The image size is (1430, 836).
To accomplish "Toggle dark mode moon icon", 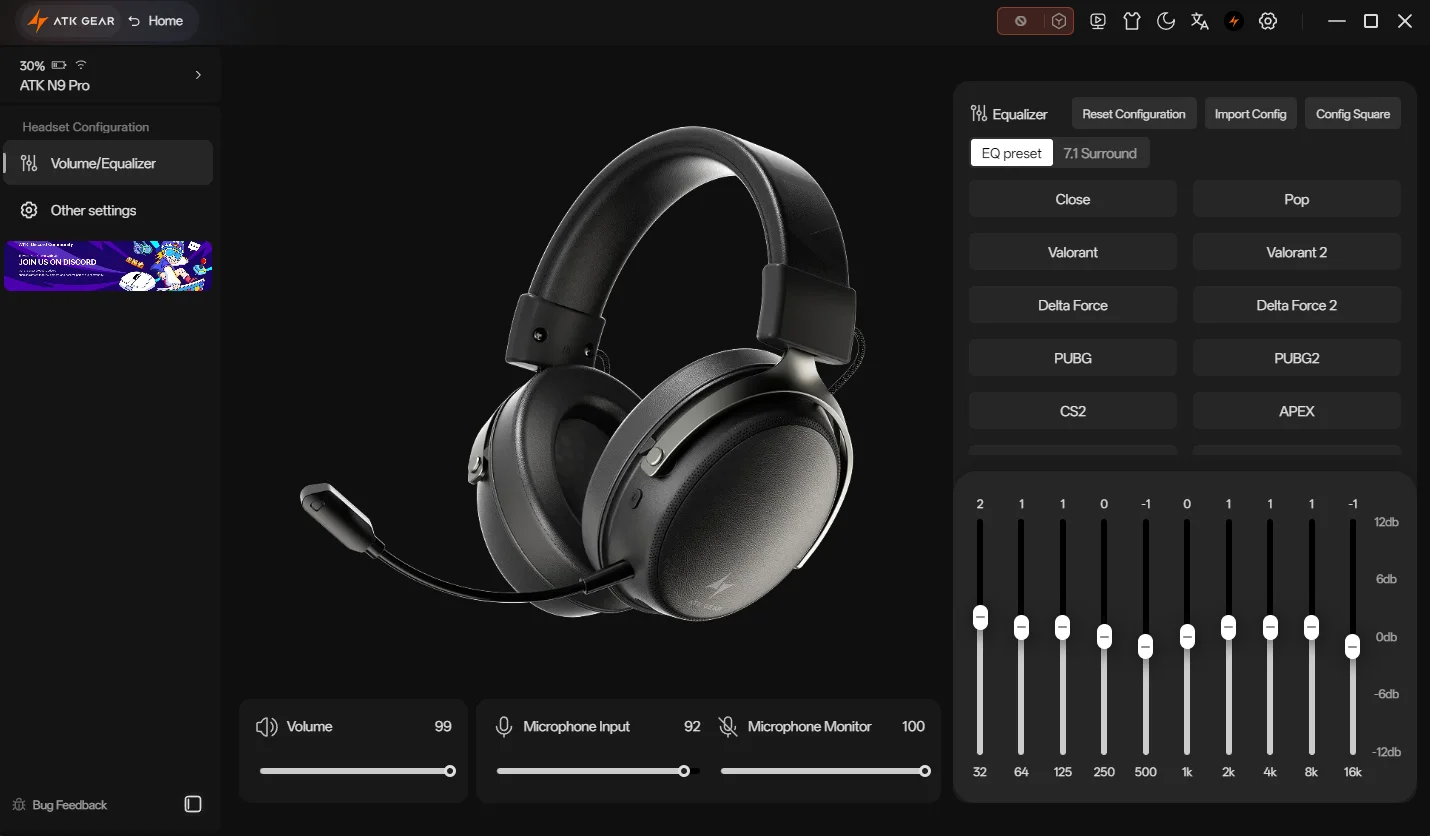I will coord(1166,21).
